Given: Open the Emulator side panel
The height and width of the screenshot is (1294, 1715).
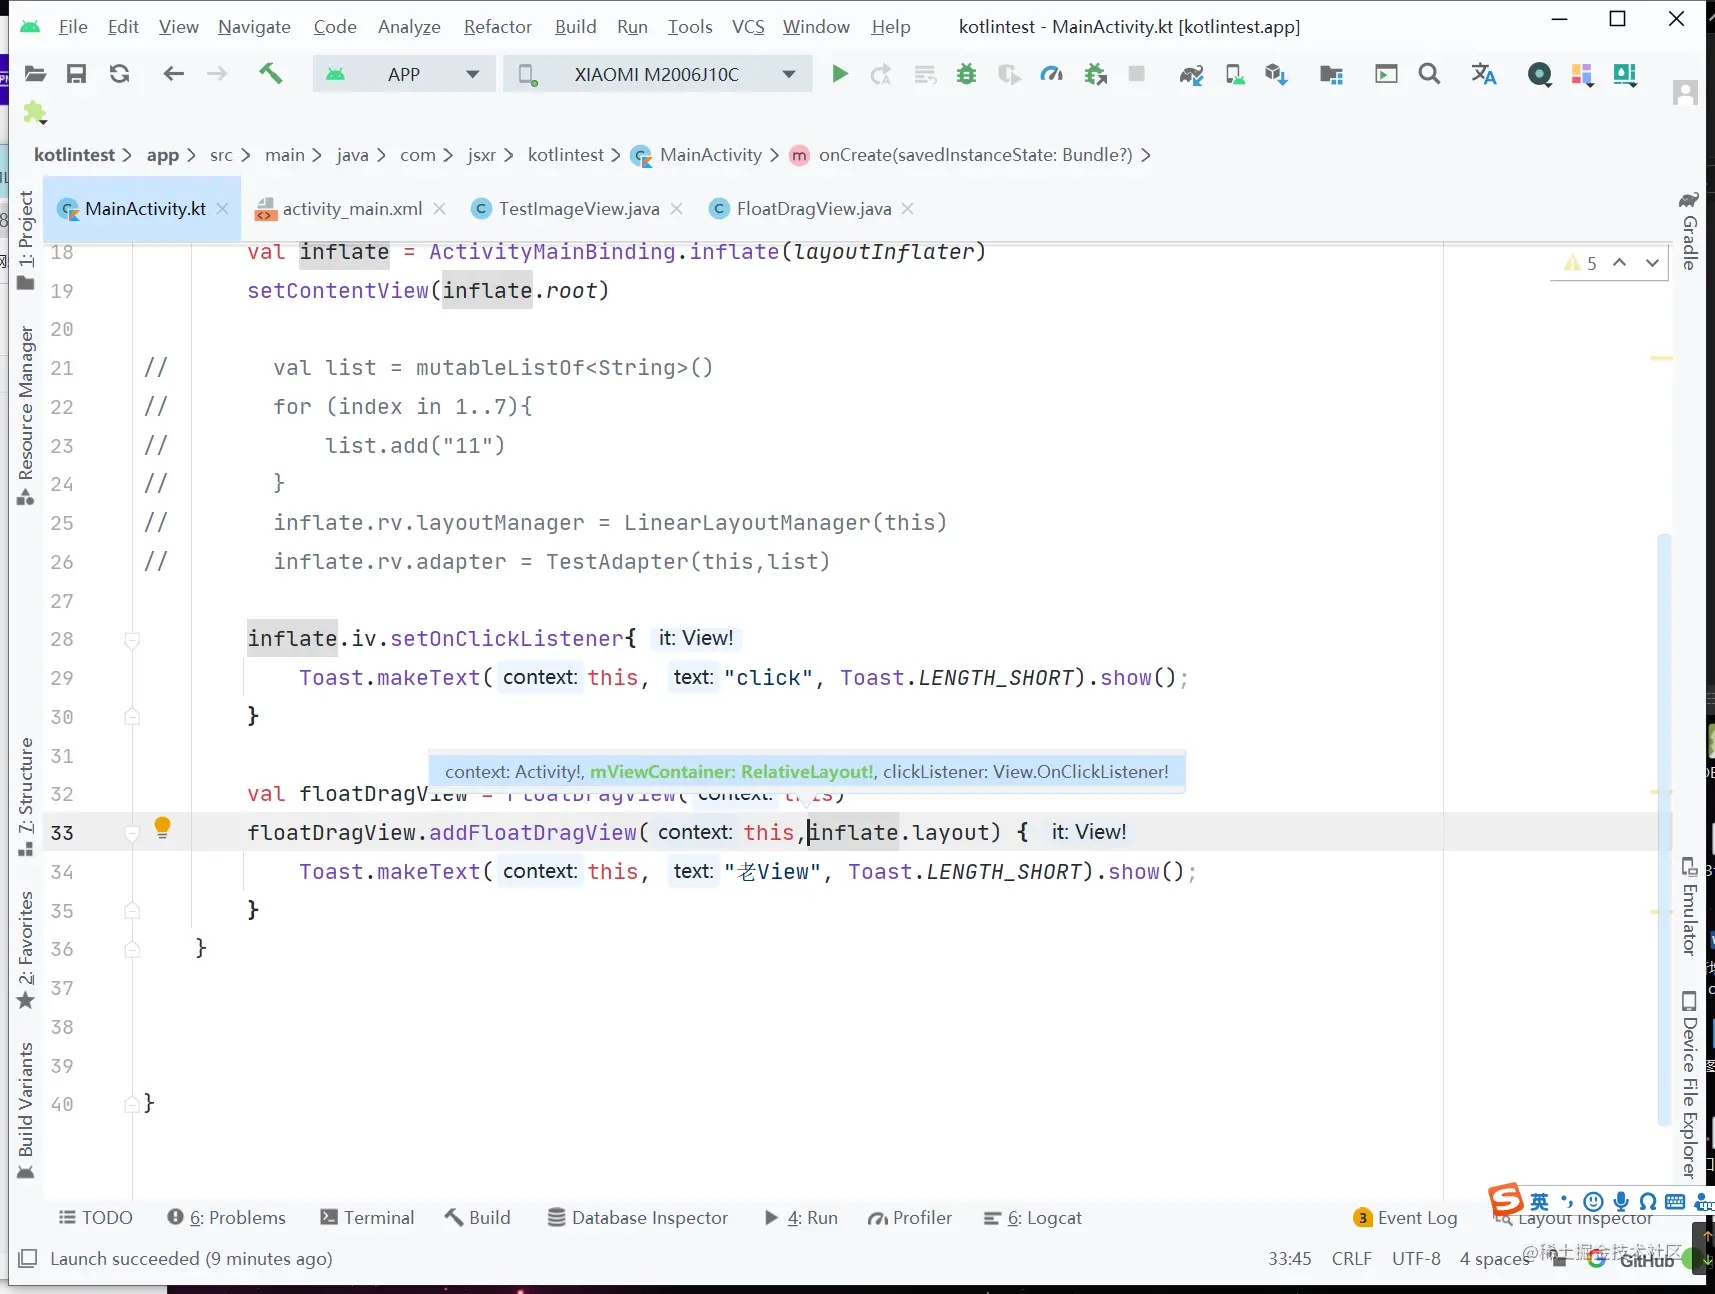Looking at the screenshot, I should pyautogui.click(x=1689, y=906).
